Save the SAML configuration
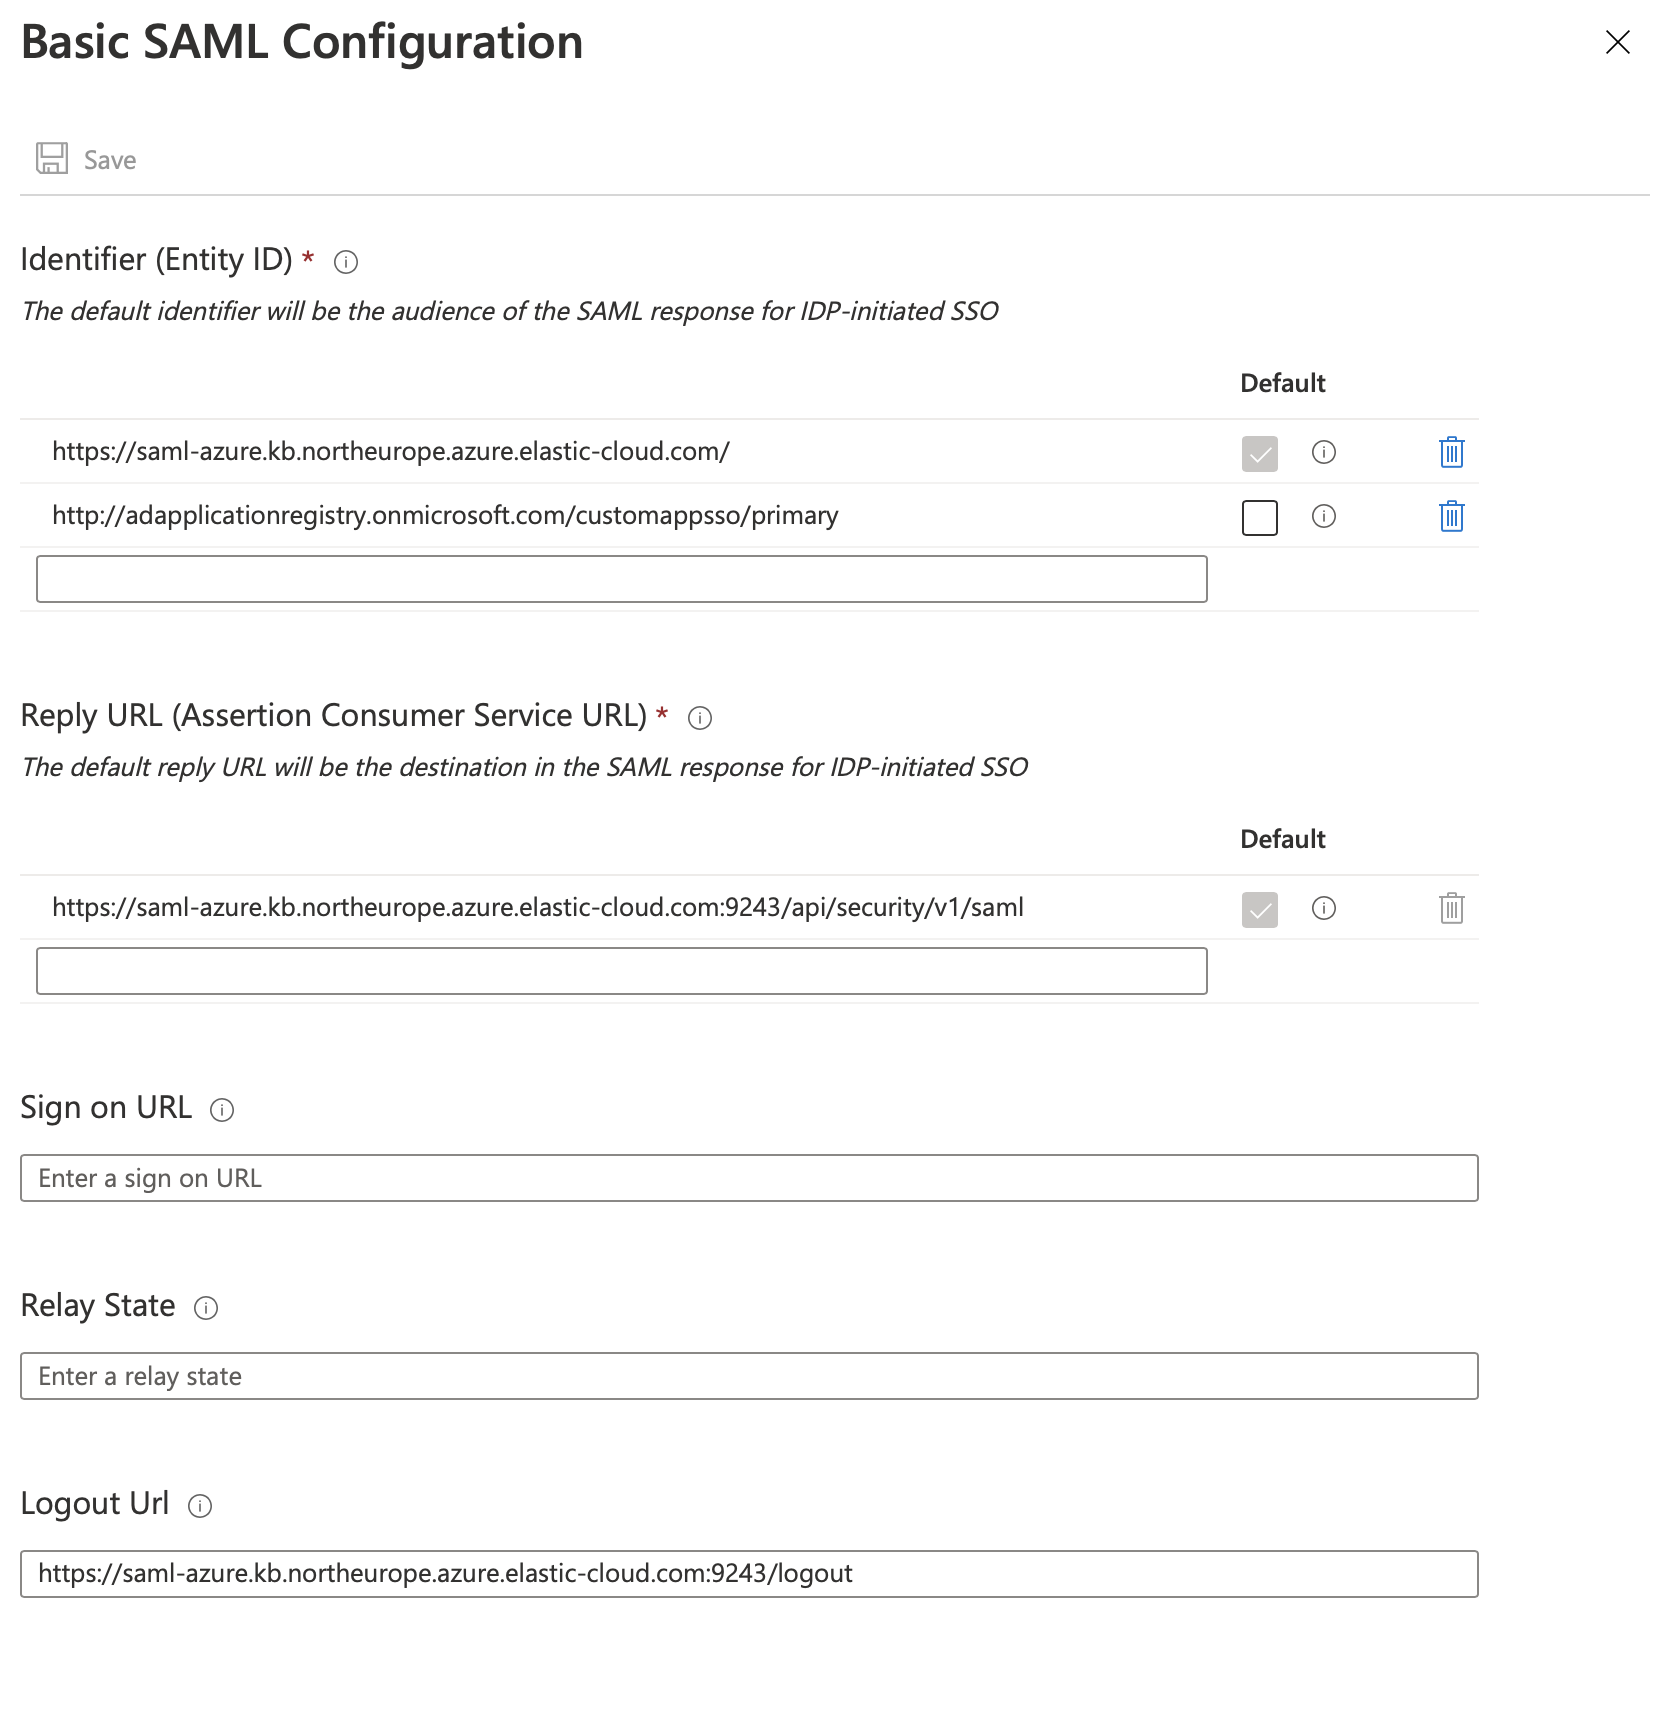 pos(84,158)
